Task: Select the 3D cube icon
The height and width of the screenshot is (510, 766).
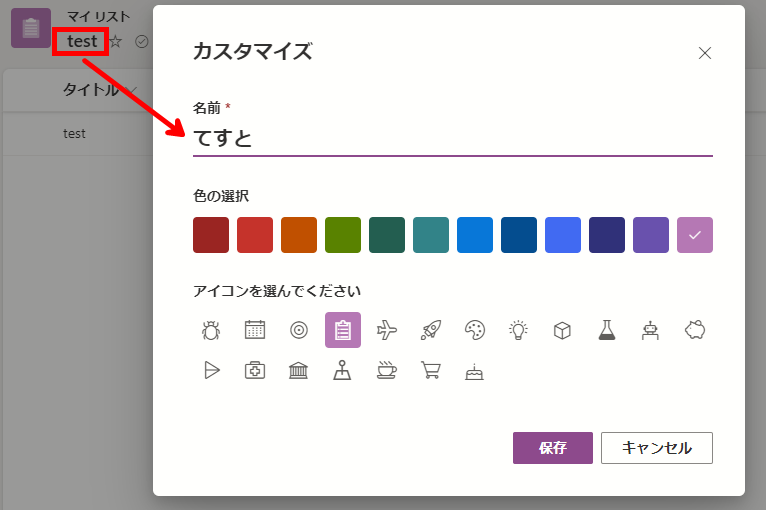Action: tap(563, 330)
